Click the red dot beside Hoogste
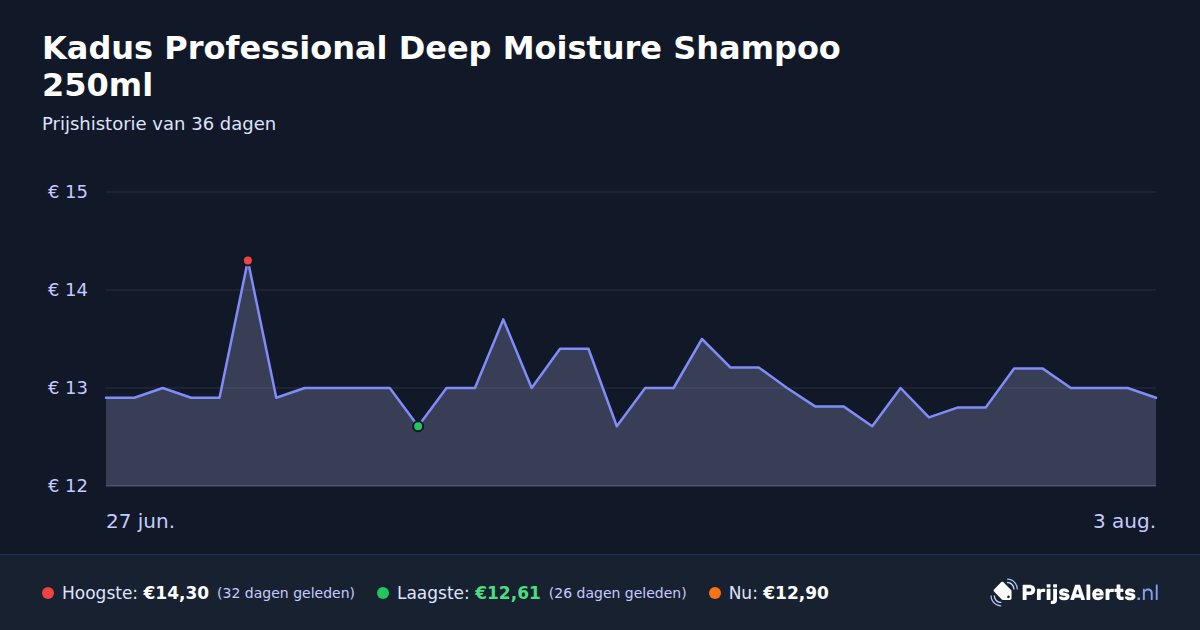Viewport: 1200px width, 630px height. 48,593
